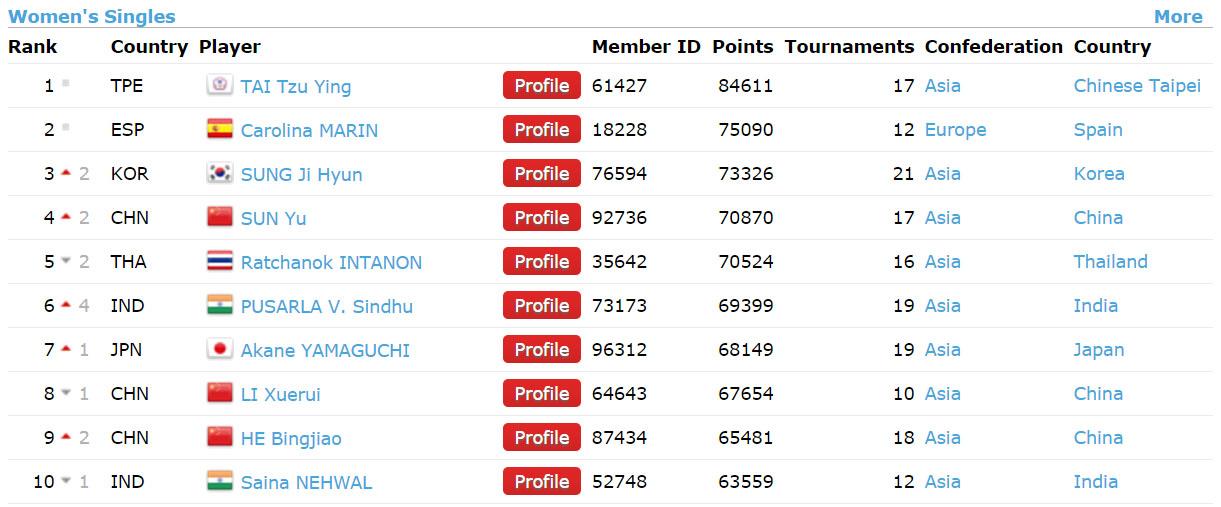
Task: Click the Japan flag beside Akane Yamaguchi
Action: coord(219,349)
